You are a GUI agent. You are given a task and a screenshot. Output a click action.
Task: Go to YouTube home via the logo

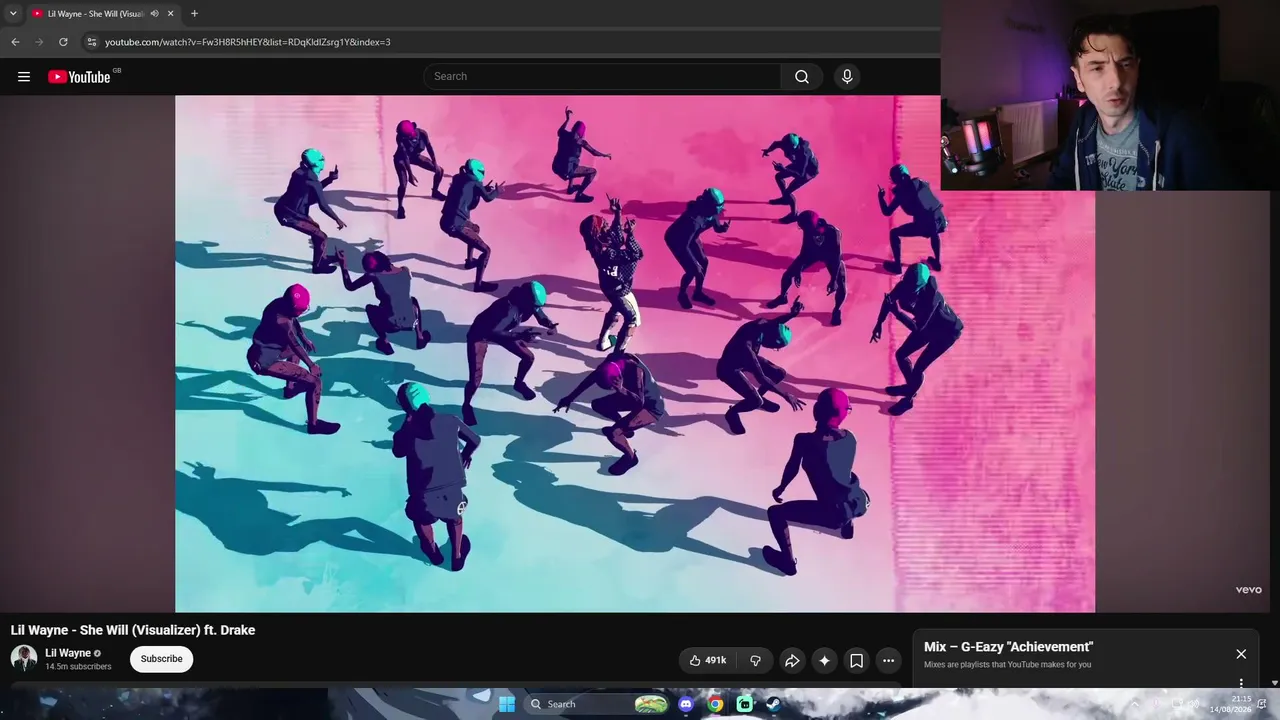pyautogui.click(x=79, y=77)
